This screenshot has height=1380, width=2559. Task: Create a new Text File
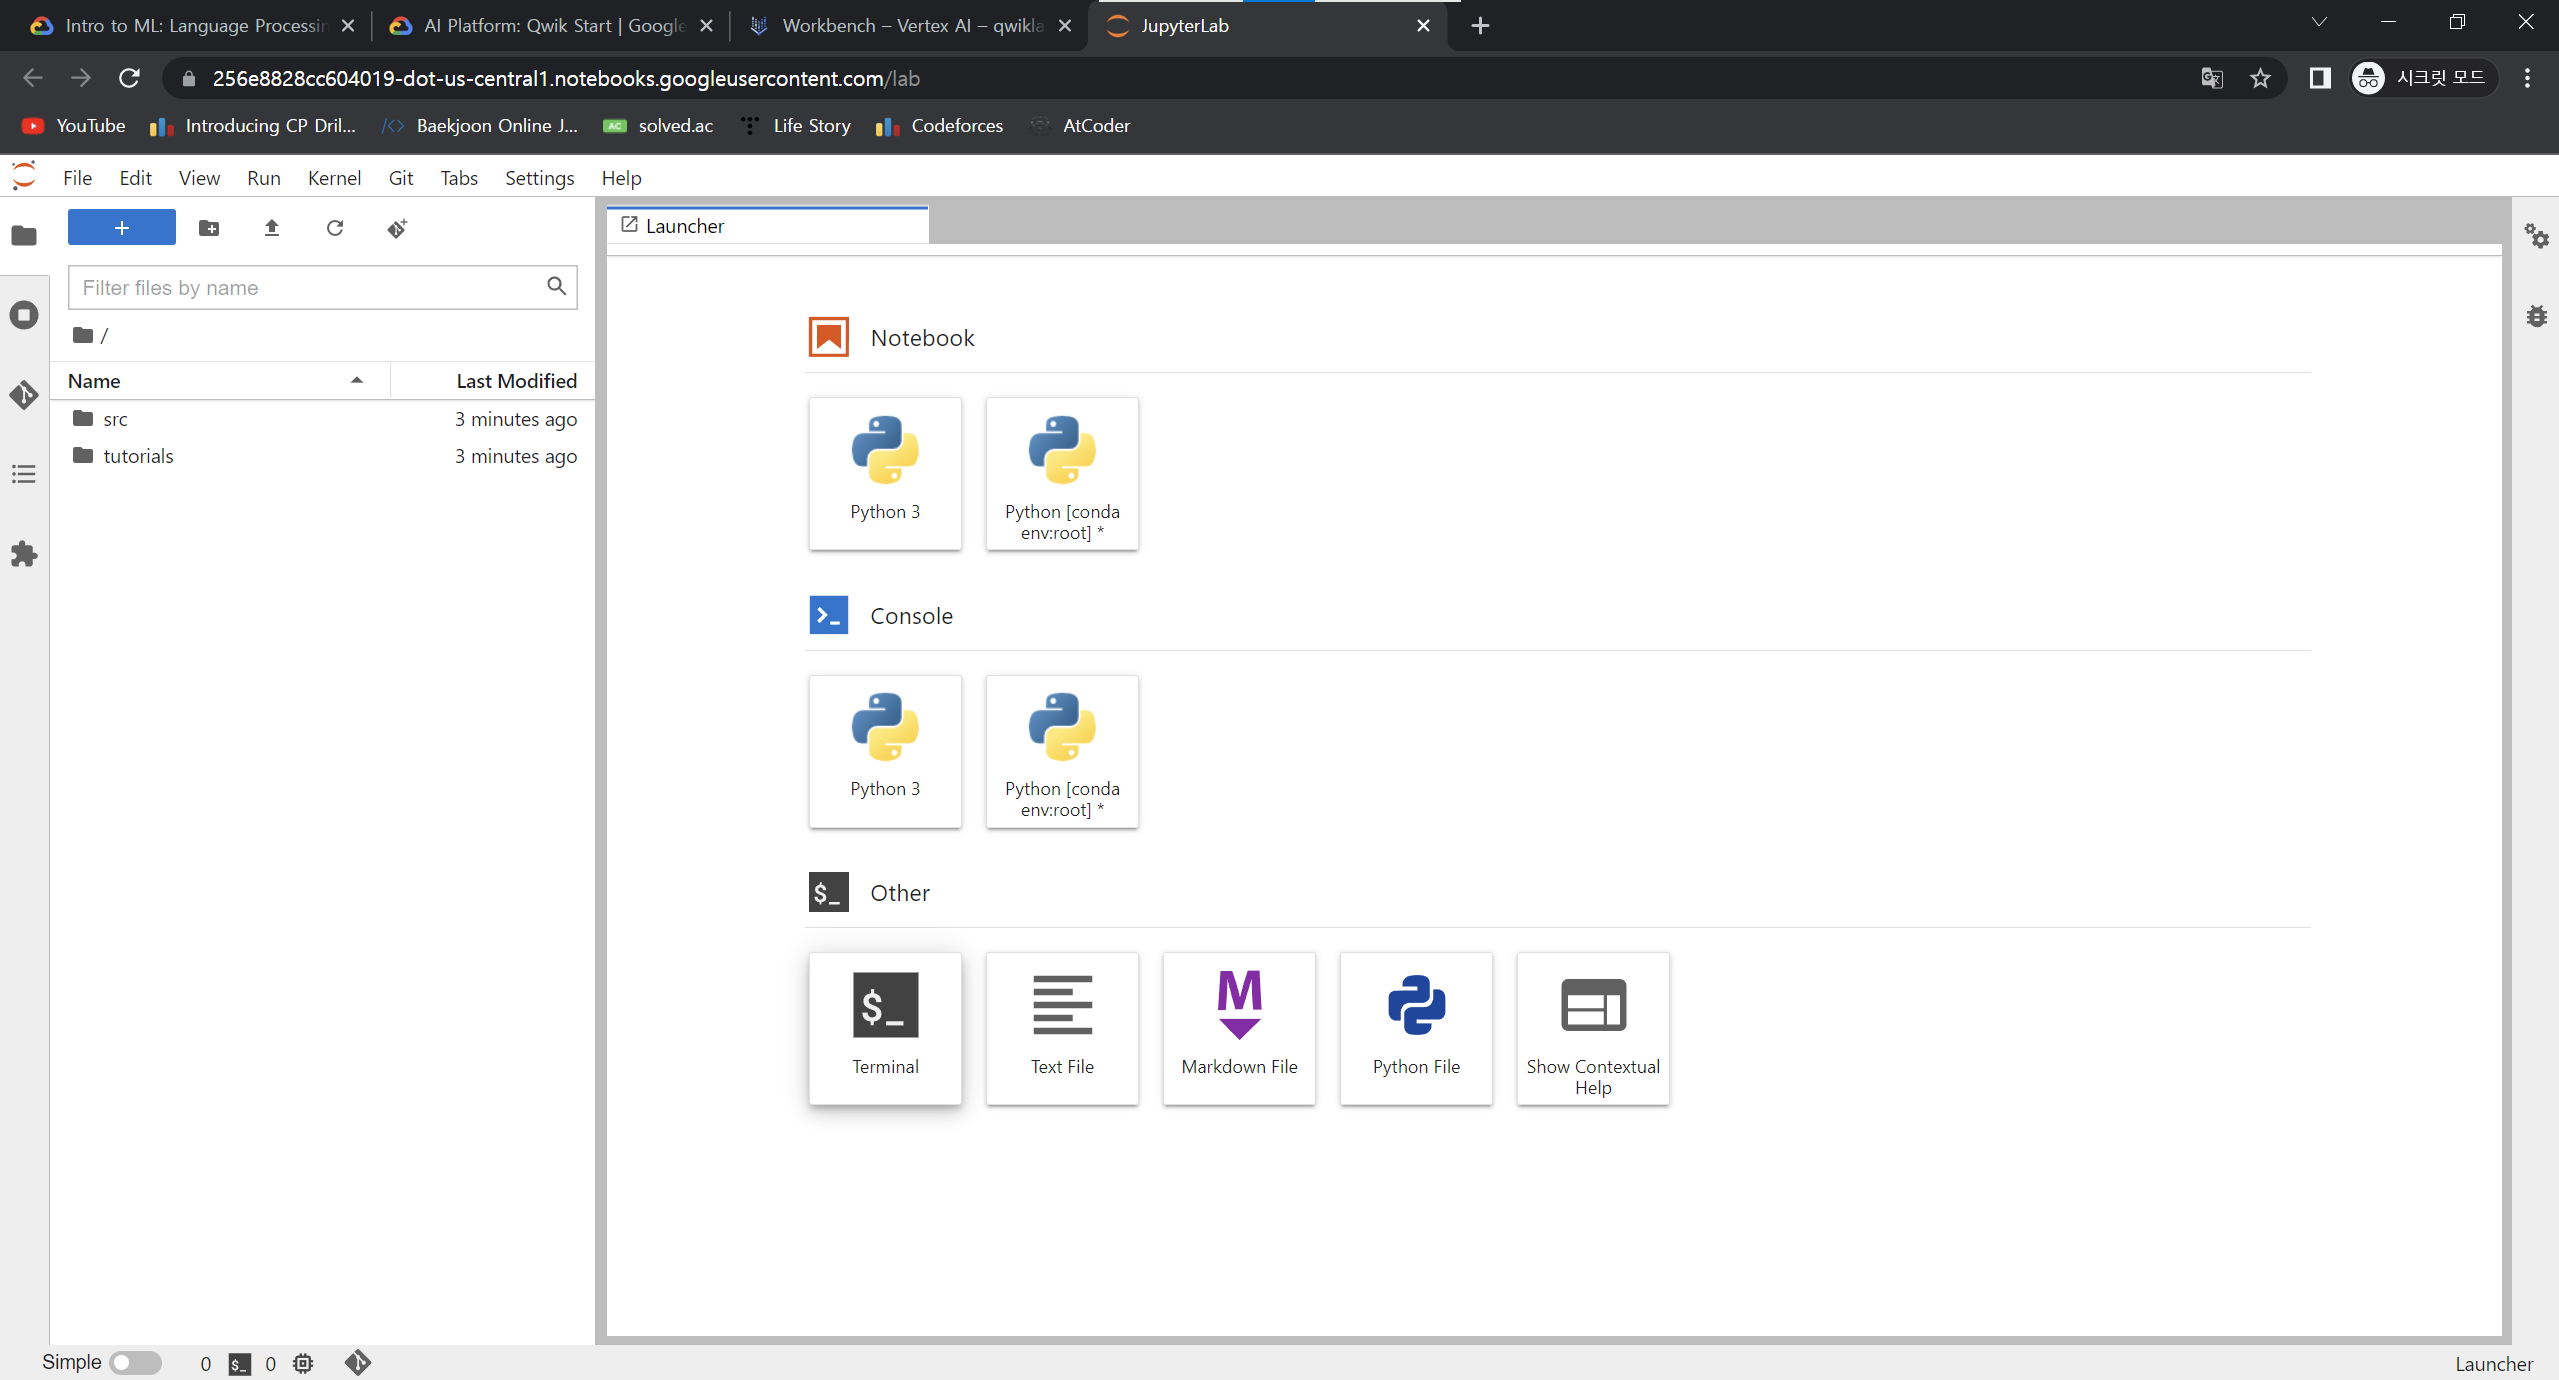(1061, 1027)
